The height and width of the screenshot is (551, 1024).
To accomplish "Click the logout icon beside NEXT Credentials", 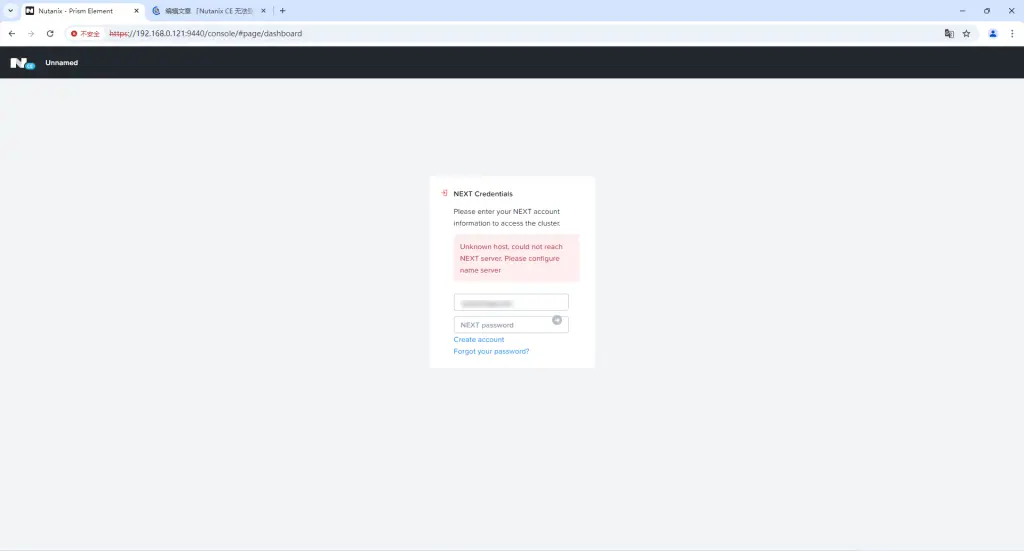I will (x=444, y=193).
